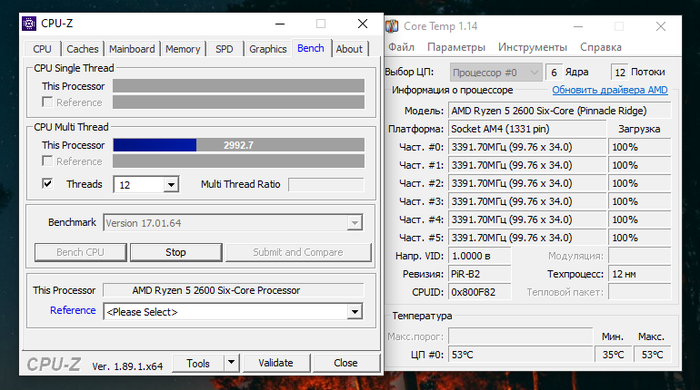Screen dimensions: 700x390
Task: Stop the running benchmark
Action: (x=176, y=252)
